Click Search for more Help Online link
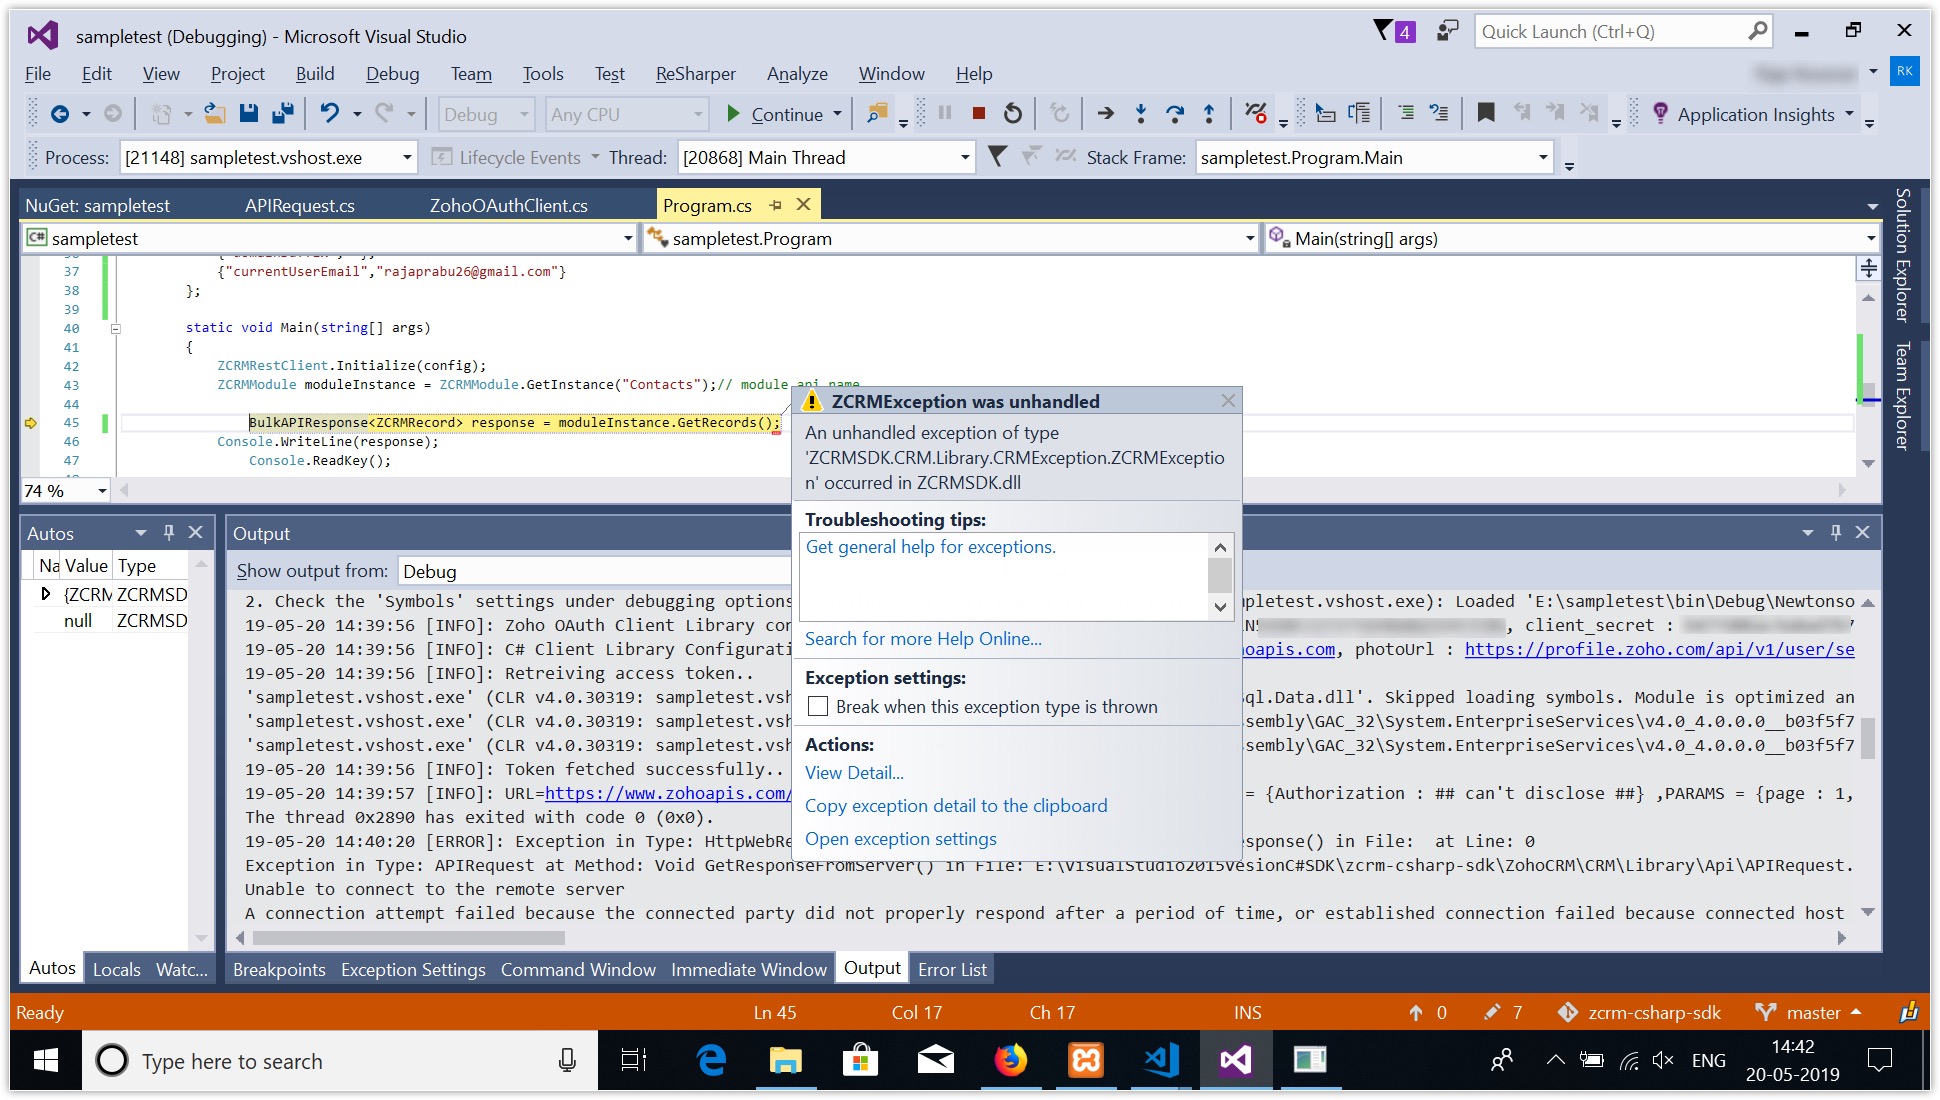 click(923, 639)
